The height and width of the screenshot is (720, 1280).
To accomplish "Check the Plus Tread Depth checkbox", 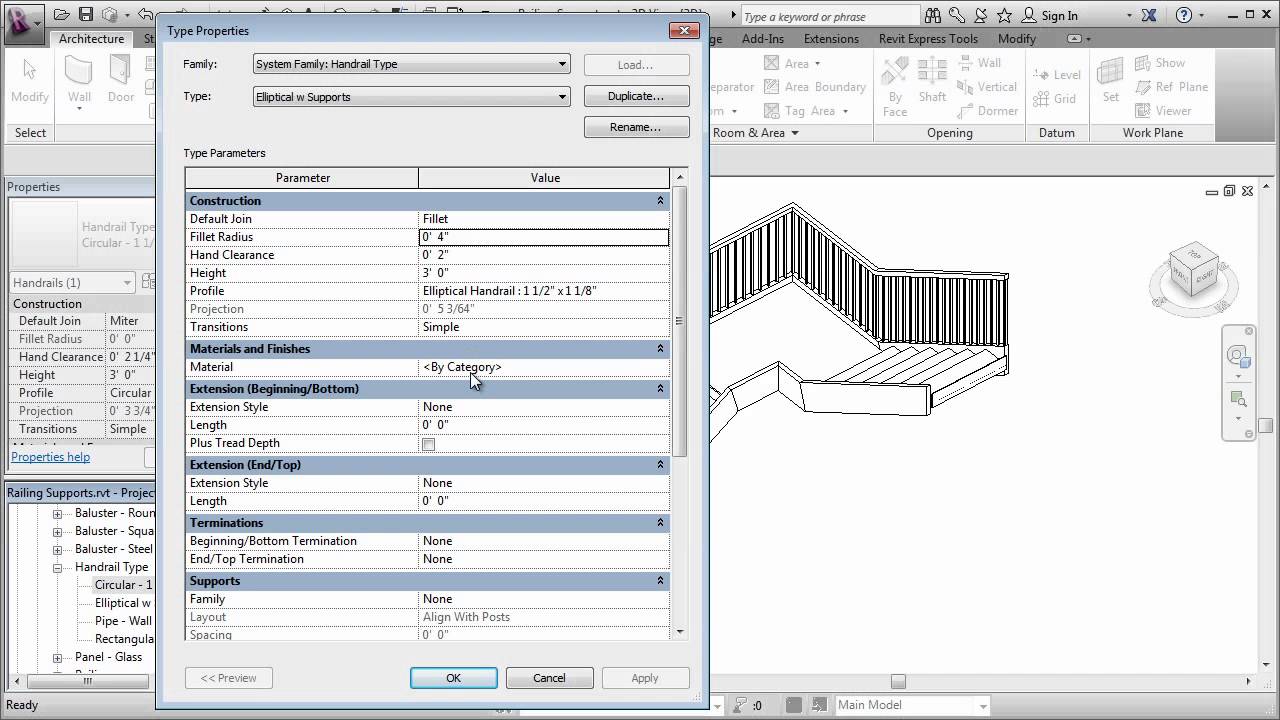I will [x=428, y=443].
